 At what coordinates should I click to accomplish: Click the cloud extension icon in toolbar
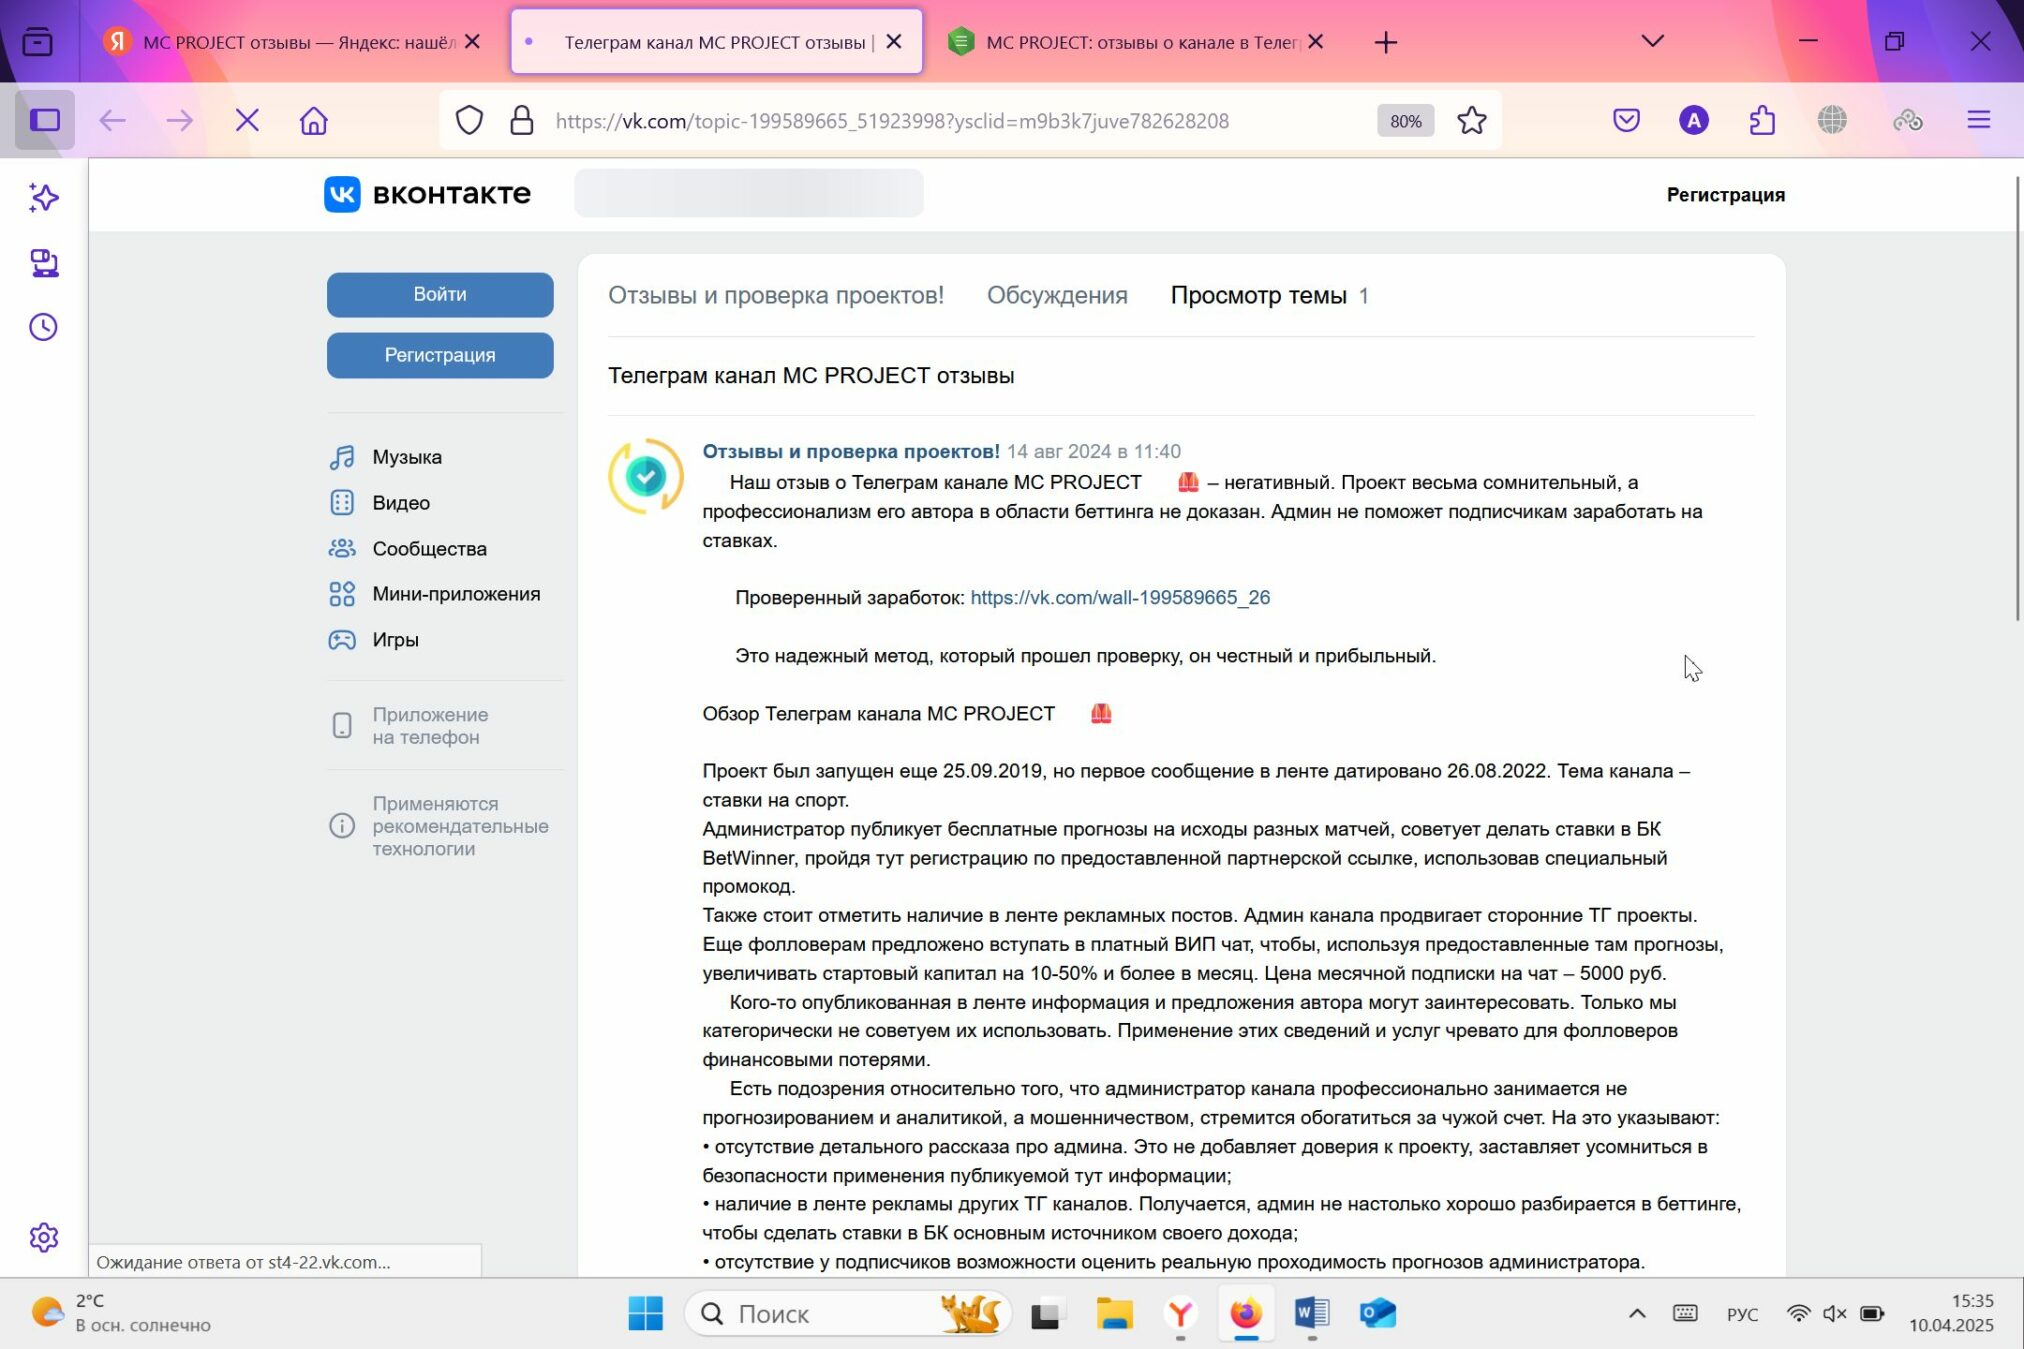(1907, 121)
